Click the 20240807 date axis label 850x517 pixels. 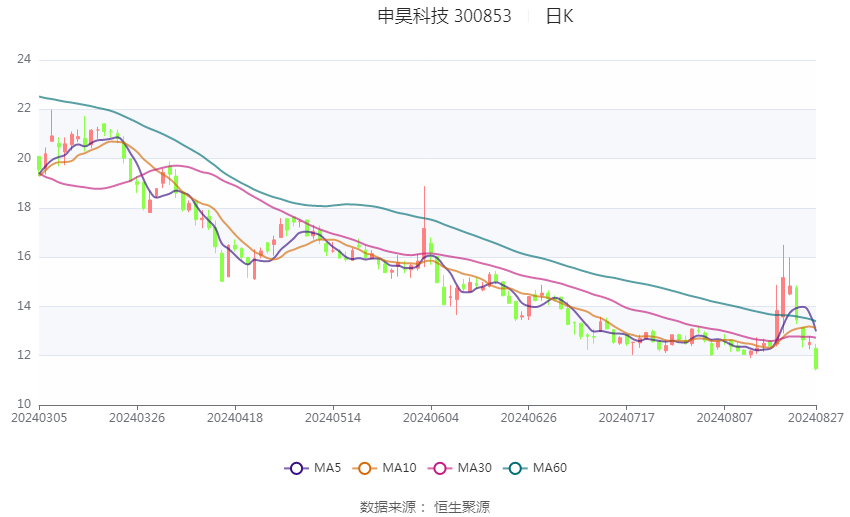[725, 418]
